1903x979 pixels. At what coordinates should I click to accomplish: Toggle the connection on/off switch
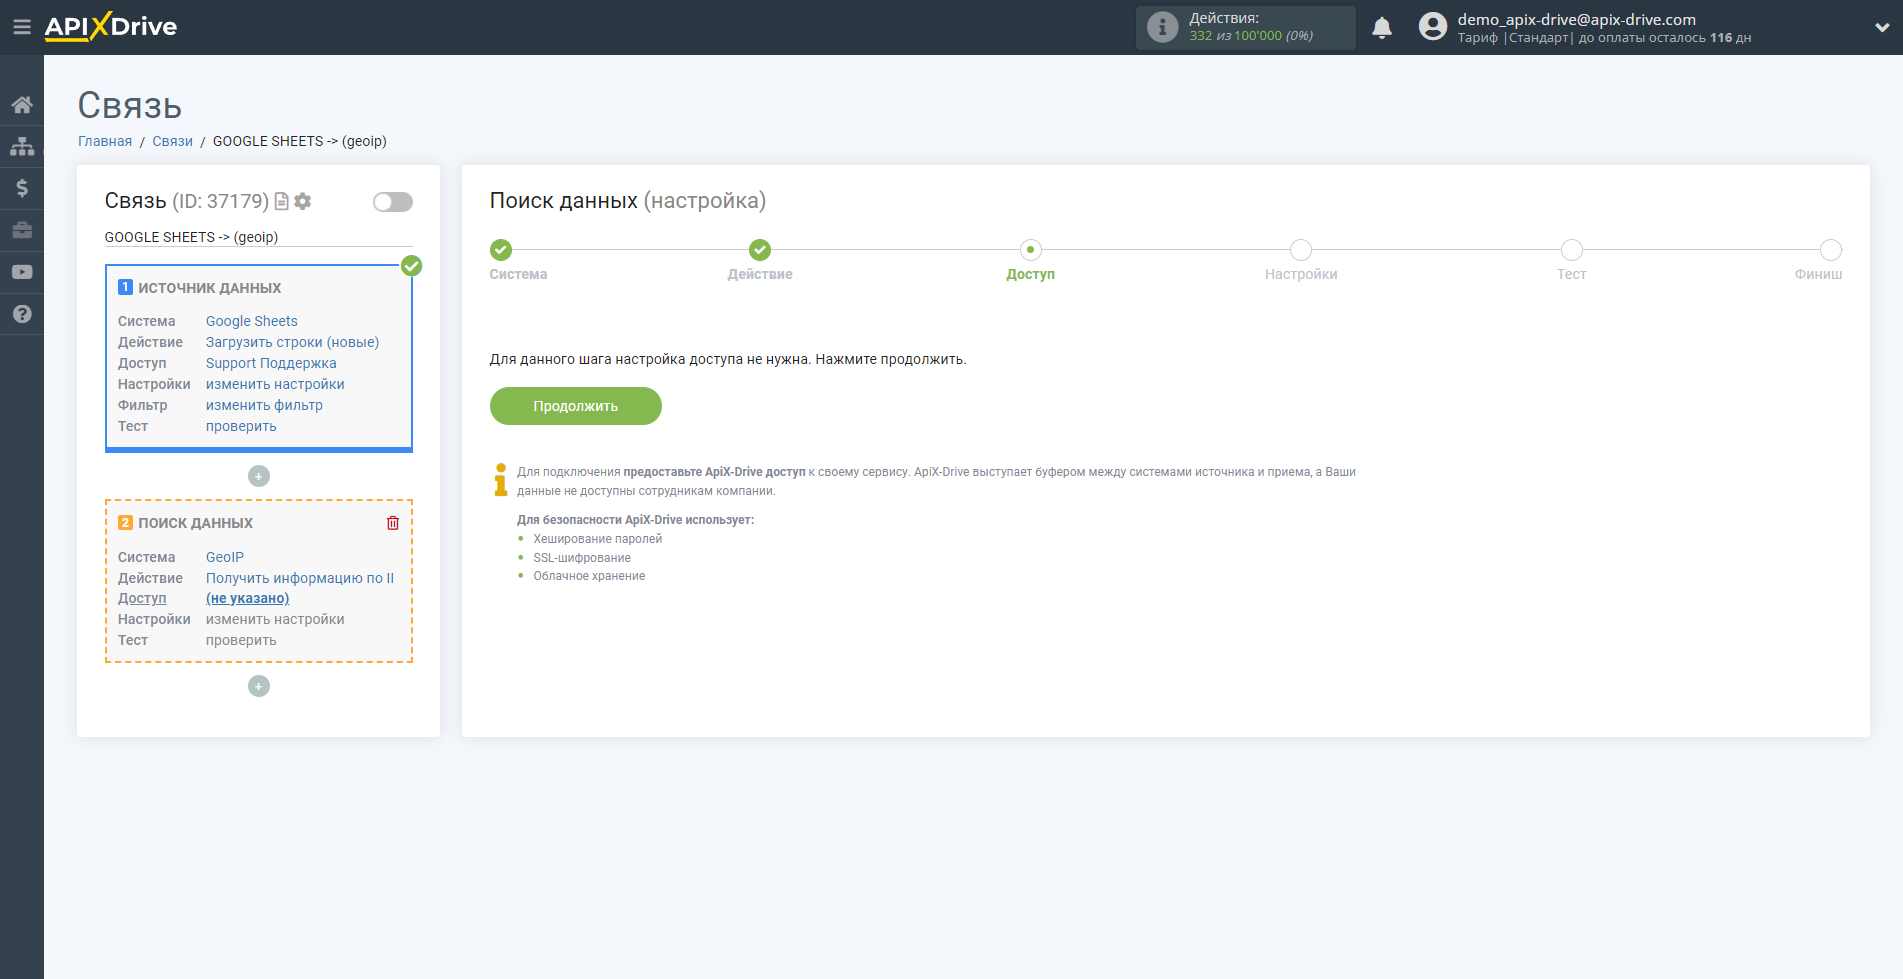393,202
